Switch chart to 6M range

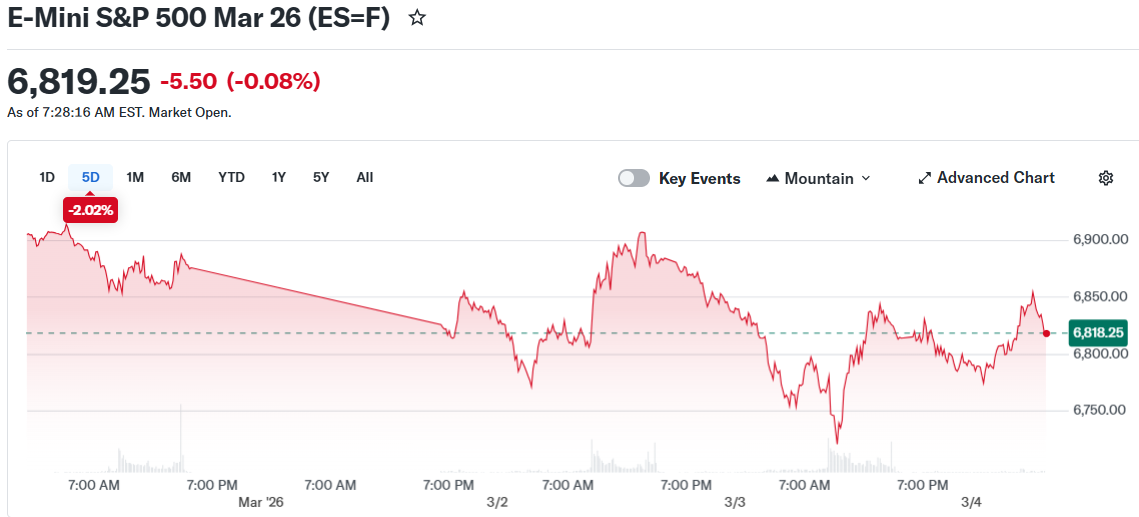[181, 177]
